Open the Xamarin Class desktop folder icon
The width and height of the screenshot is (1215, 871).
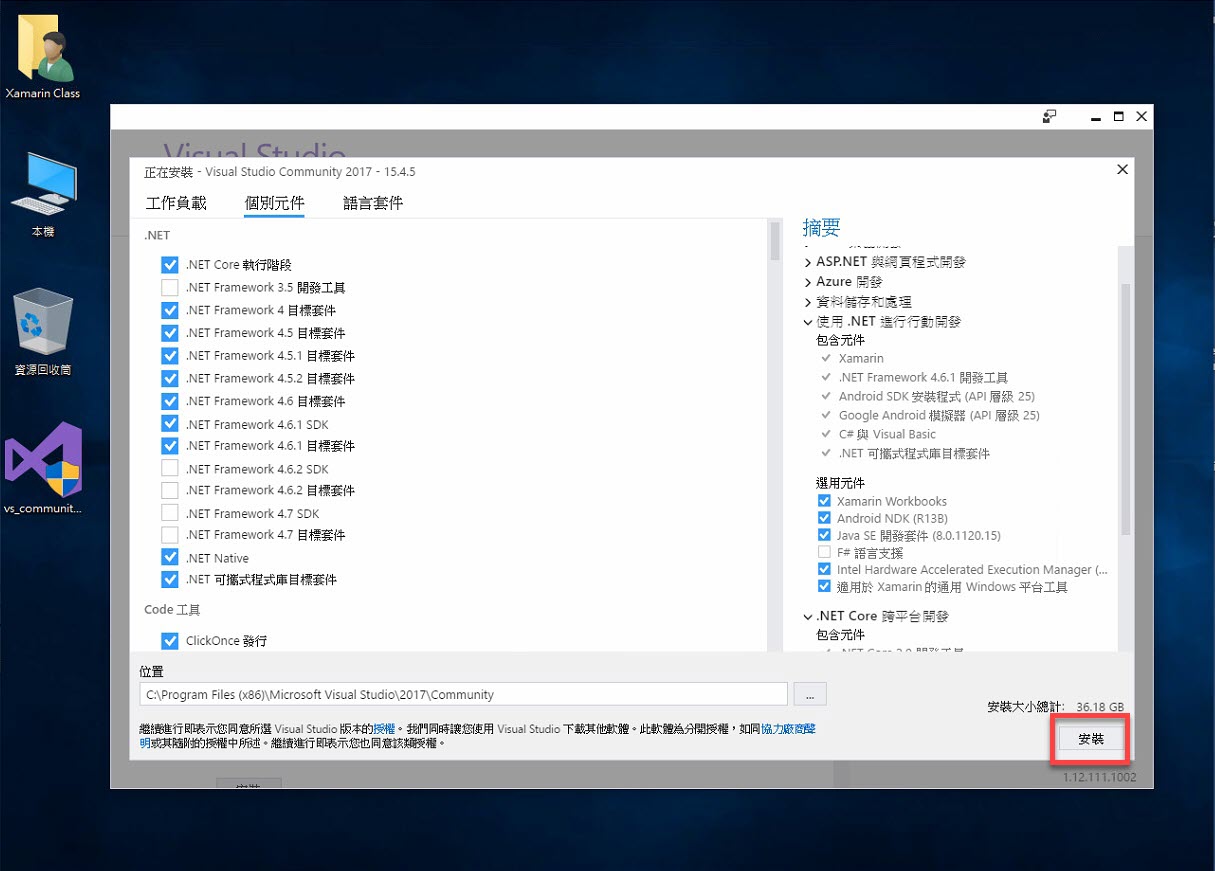[x=43, y=55]
